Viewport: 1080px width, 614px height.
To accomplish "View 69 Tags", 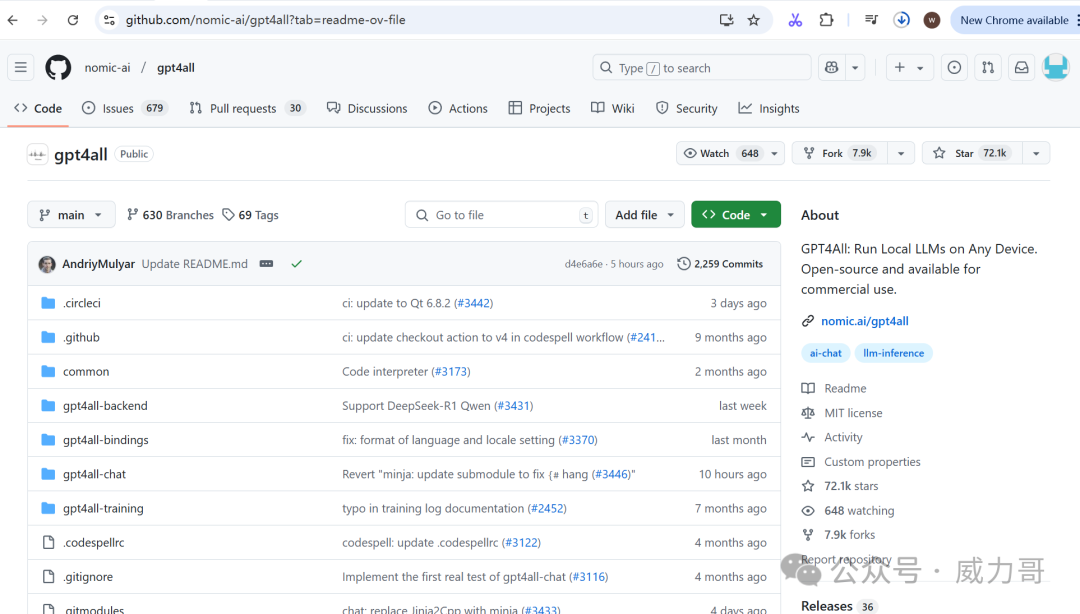I will [x=251, y=215].
